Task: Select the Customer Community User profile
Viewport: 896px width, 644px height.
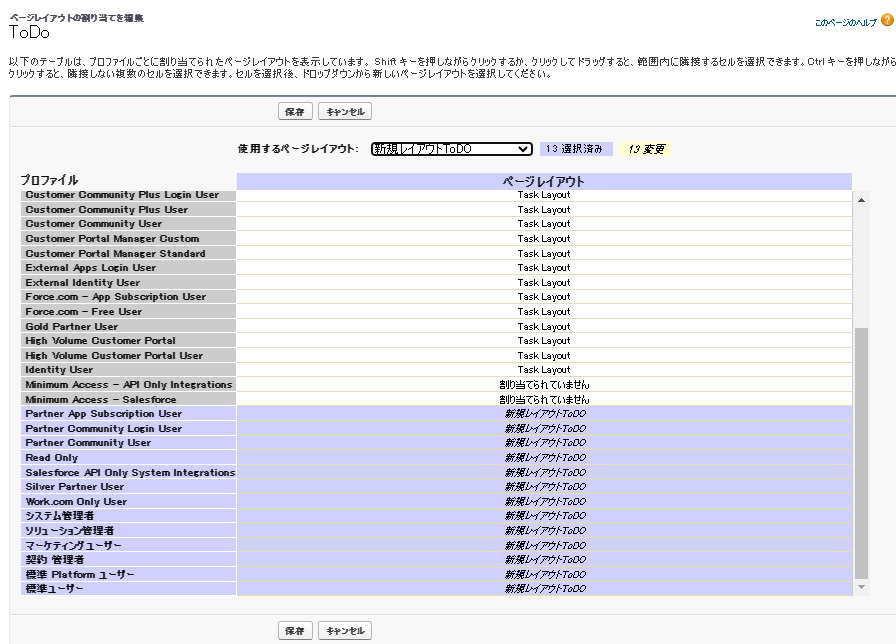Action: (129, 224)
